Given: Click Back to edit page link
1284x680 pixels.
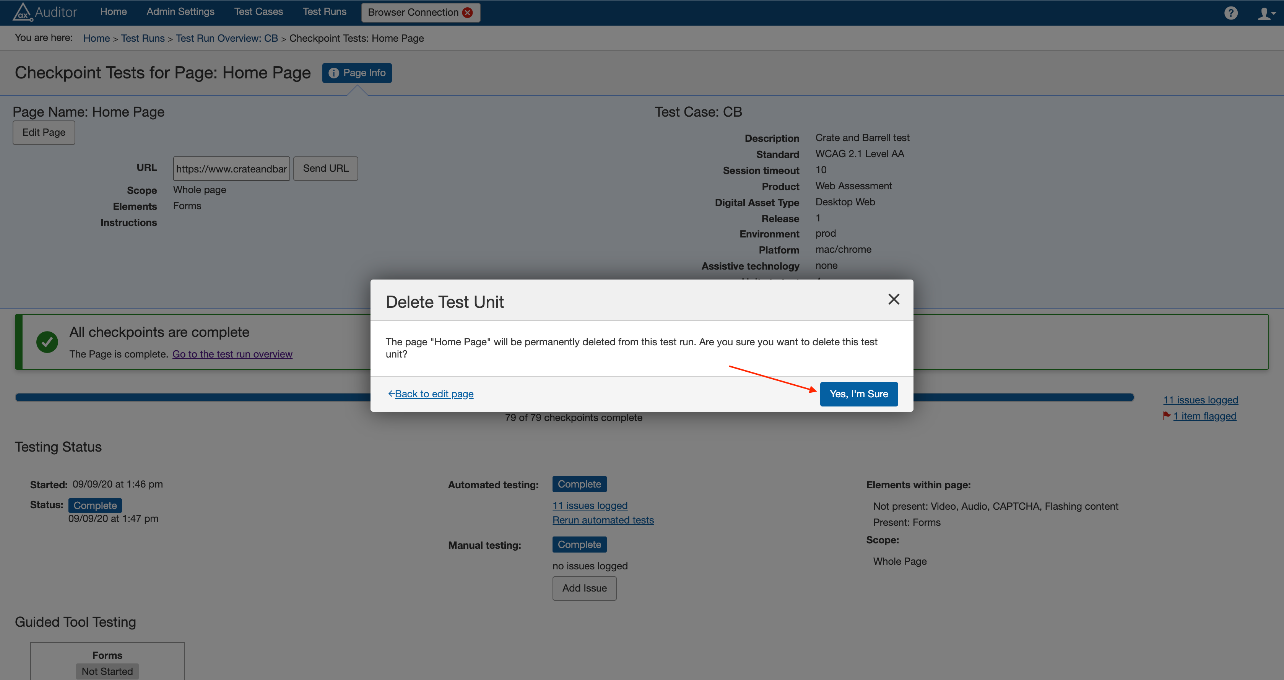Looking at the screenshot, I should click(x=433, y=394).
